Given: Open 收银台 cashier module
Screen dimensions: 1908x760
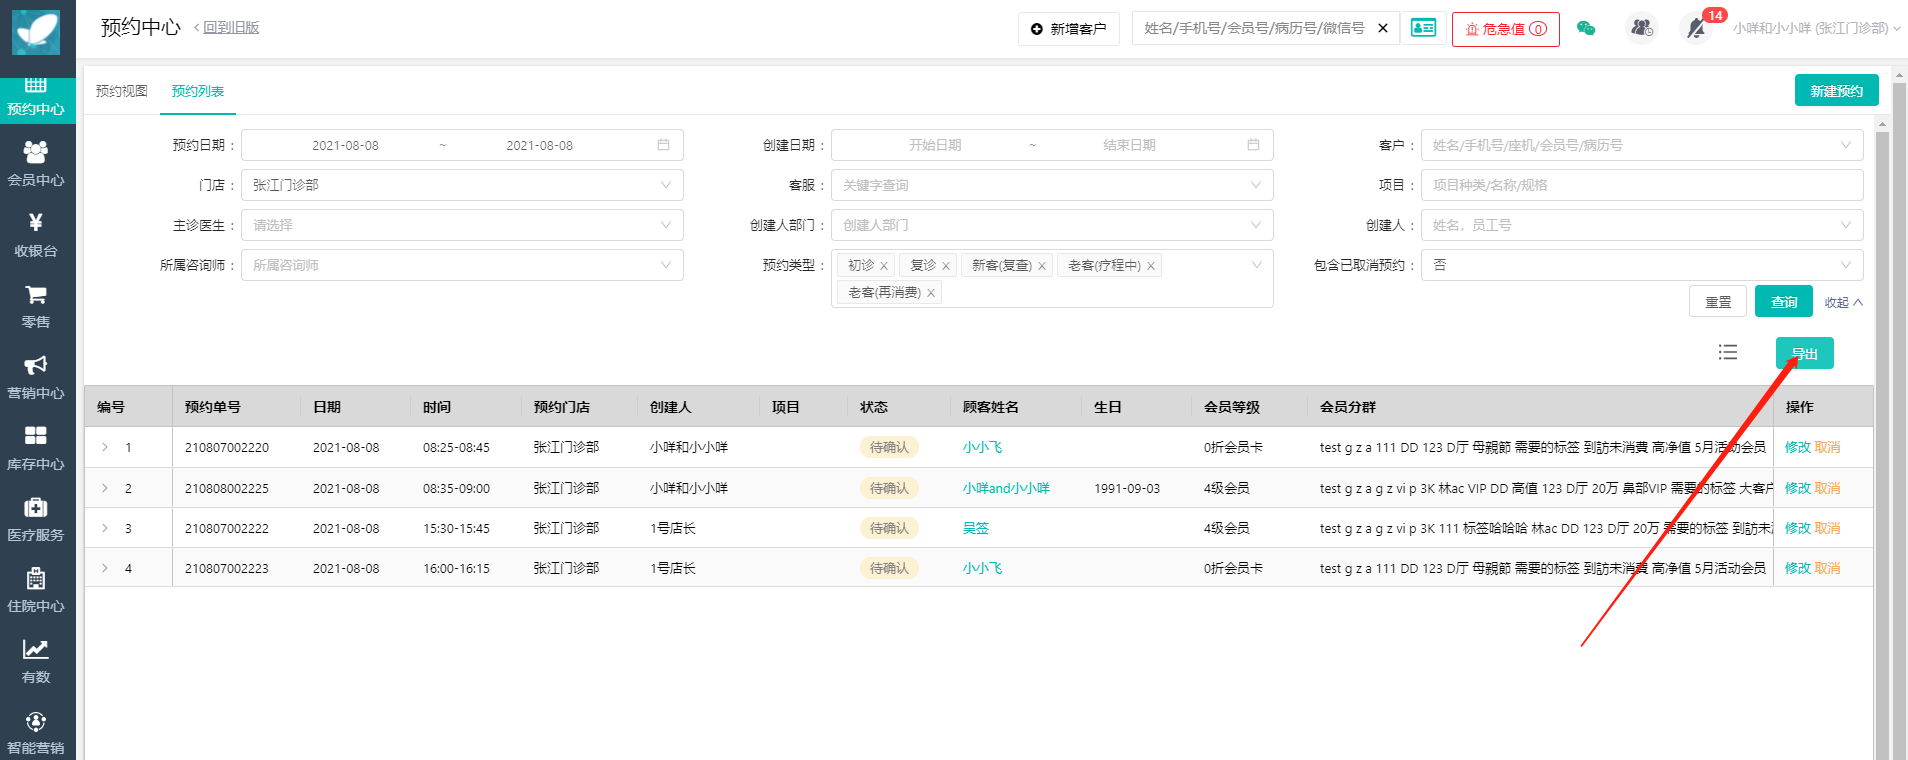Looking at the screenshot, I should point(36,236).
